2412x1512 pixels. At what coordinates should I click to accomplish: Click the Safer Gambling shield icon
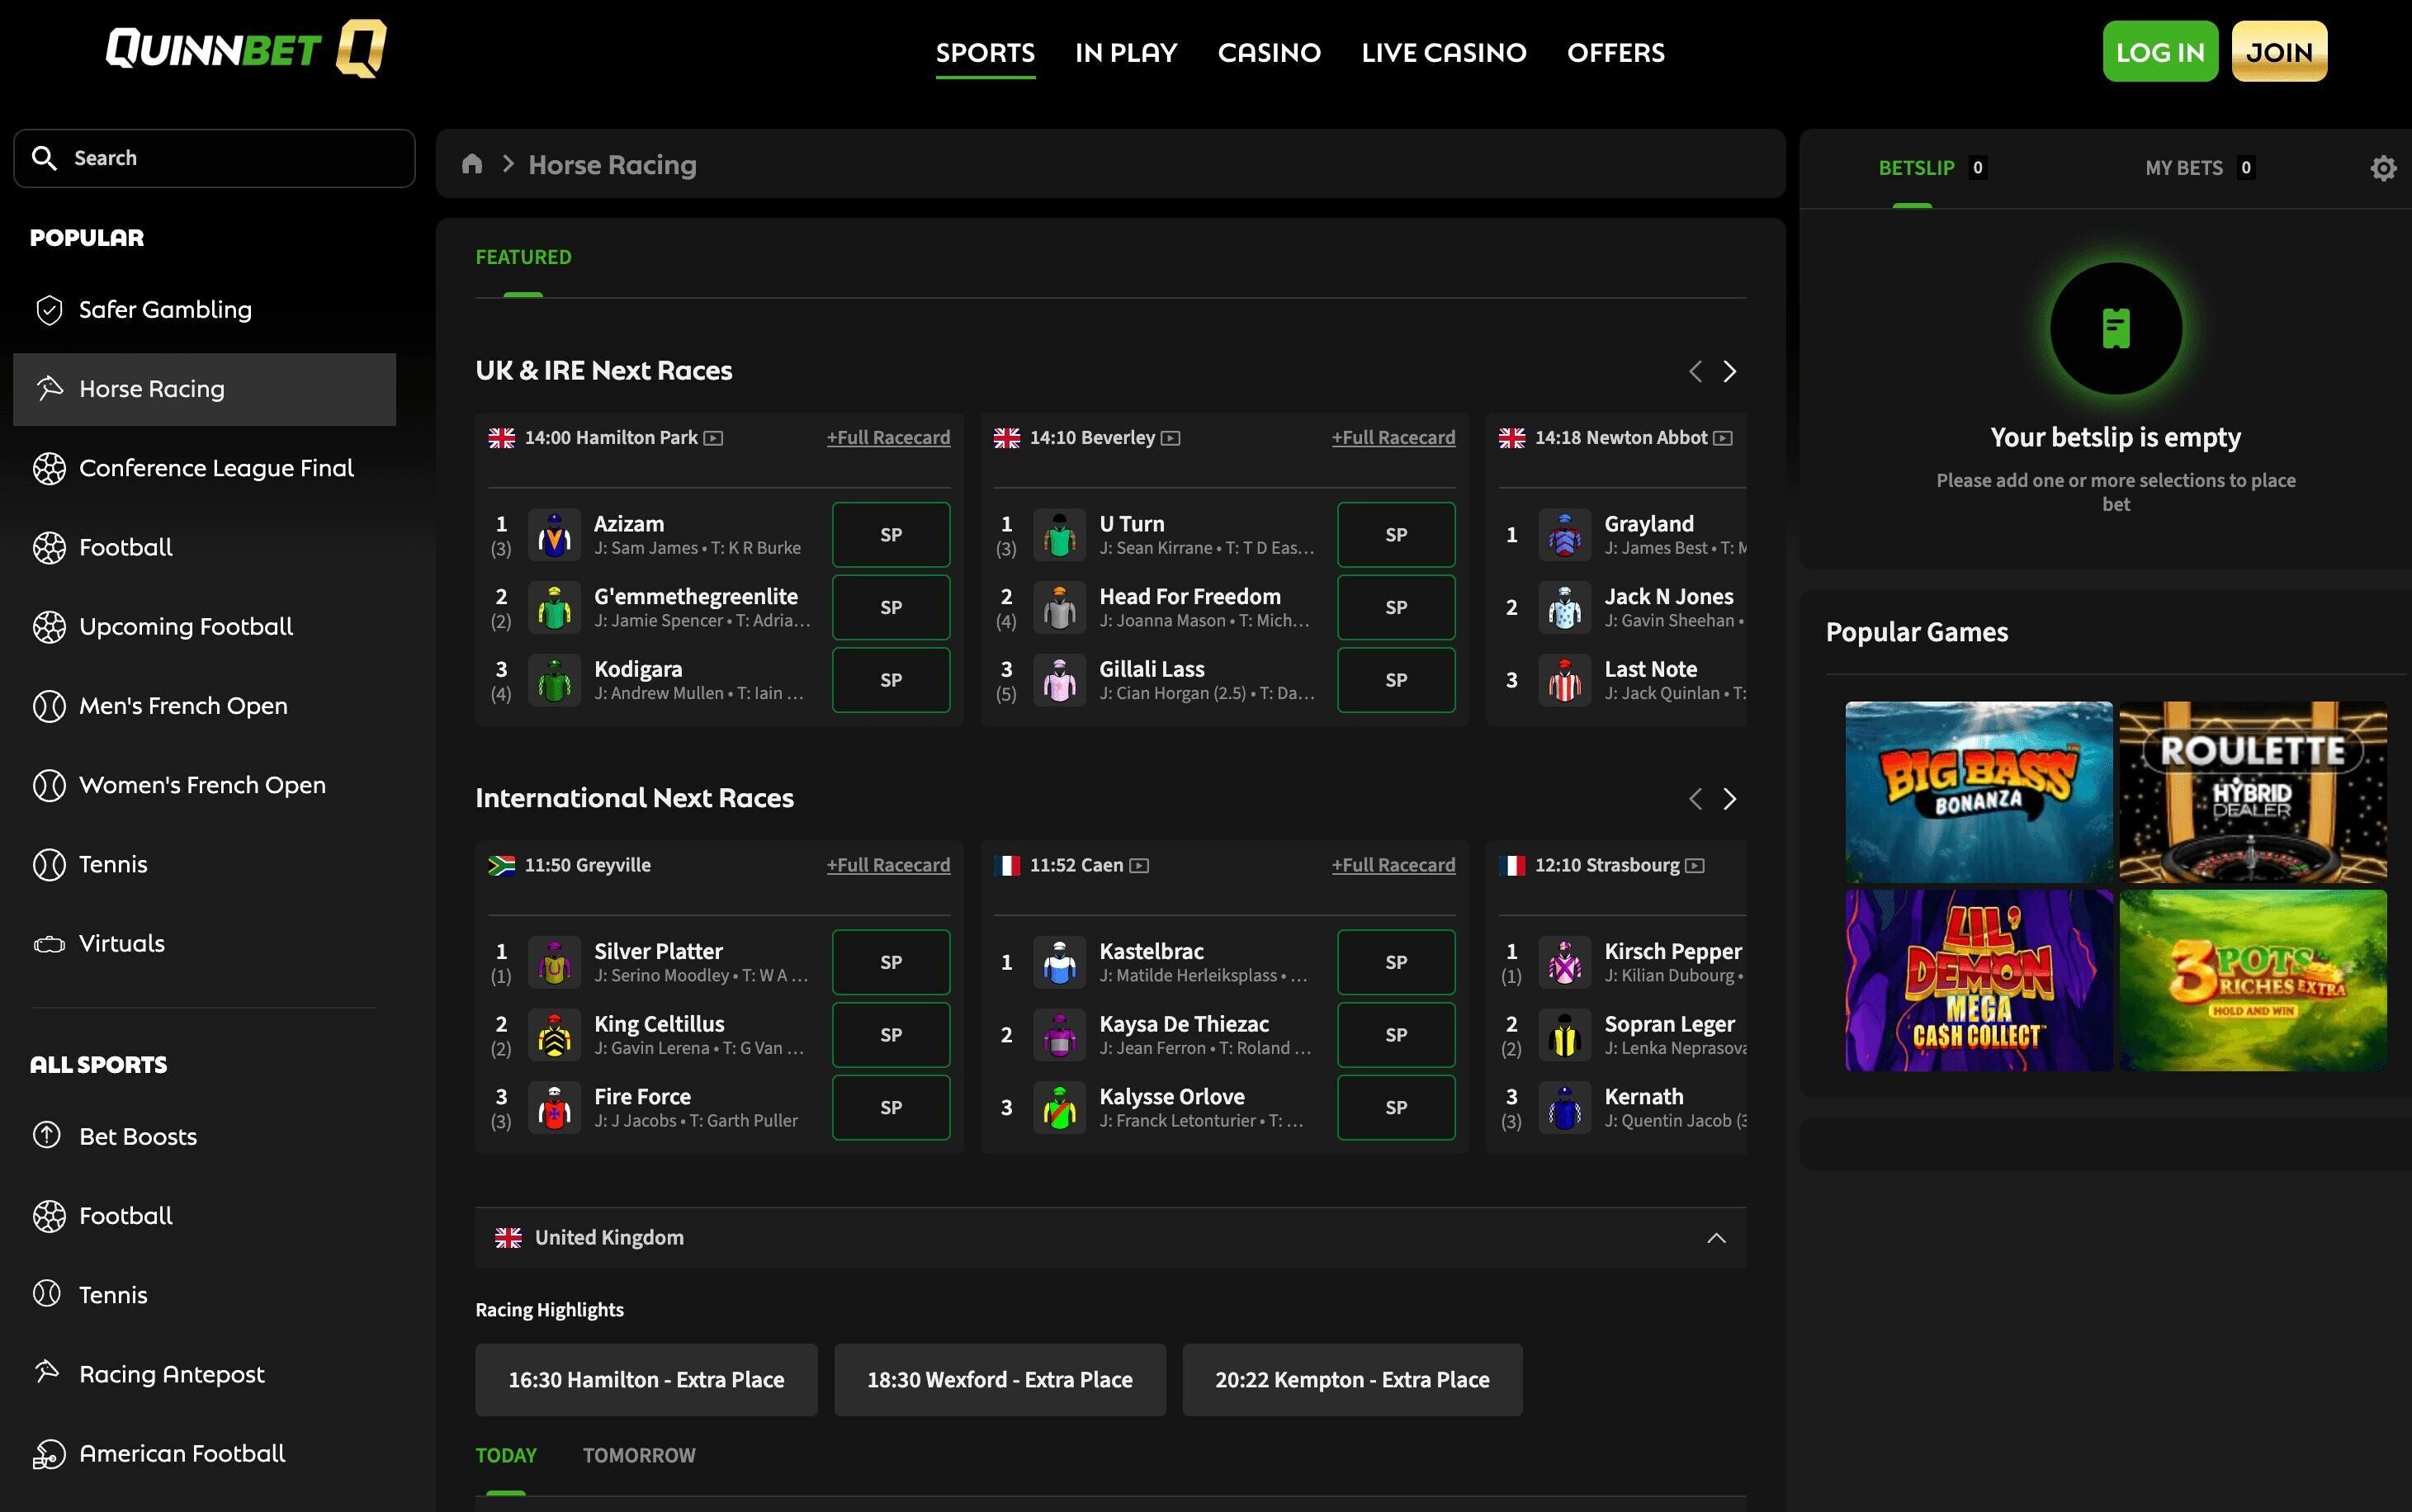49,310
